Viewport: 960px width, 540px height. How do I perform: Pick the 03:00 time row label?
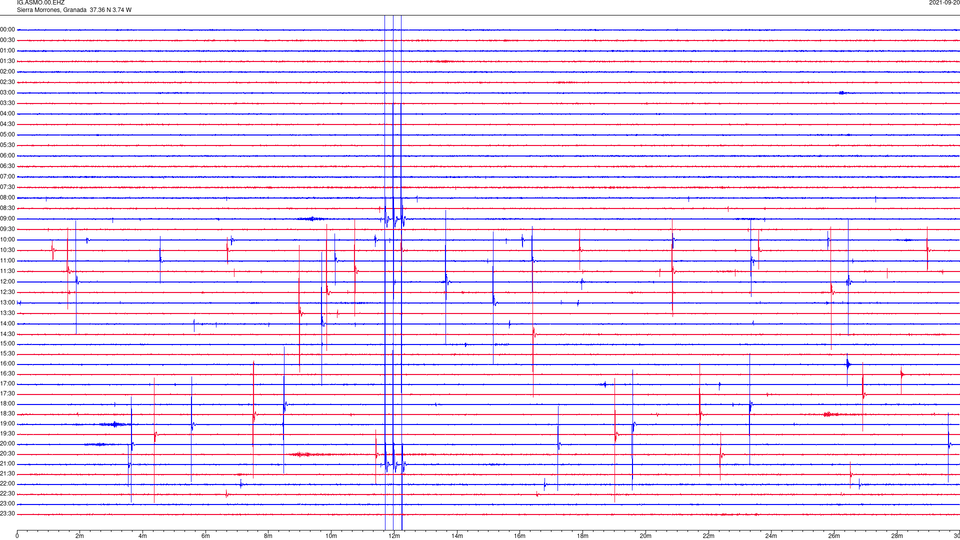click(x=7, y=93)
